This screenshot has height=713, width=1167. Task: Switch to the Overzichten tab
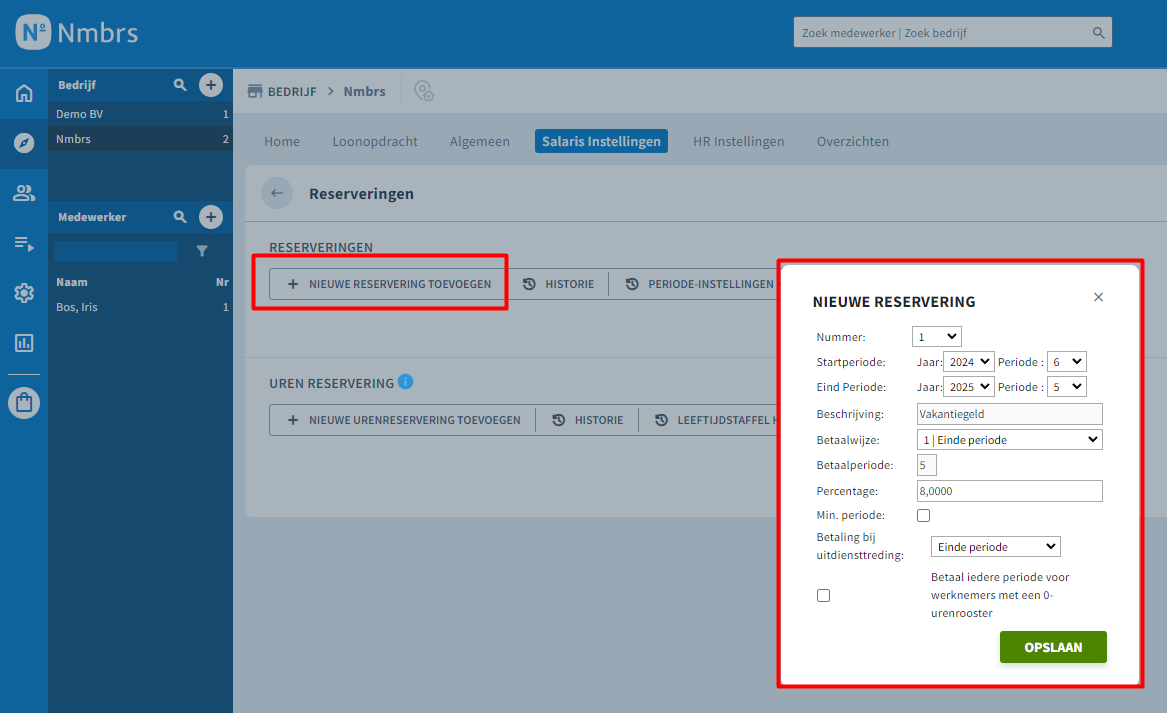coord(853,141)
